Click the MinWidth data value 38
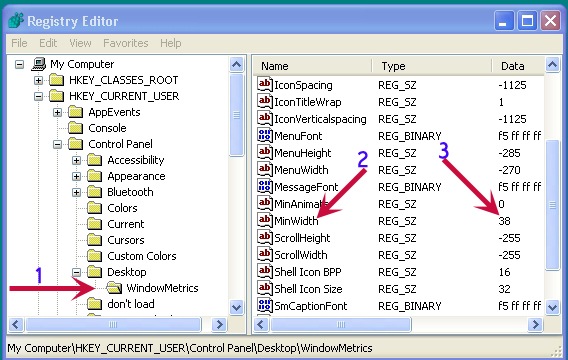568x360 pixels. point(504,221)
